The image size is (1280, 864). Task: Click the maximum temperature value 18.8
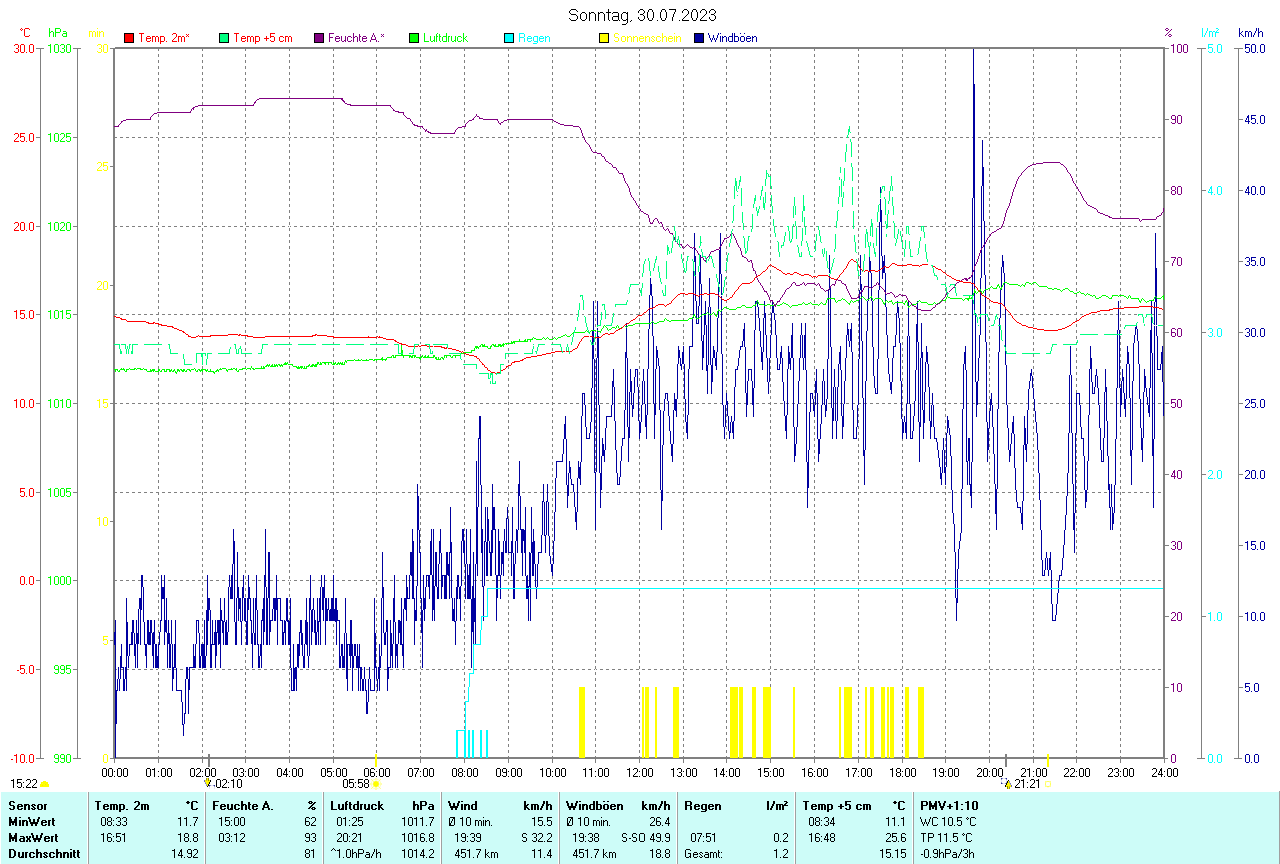187,837
